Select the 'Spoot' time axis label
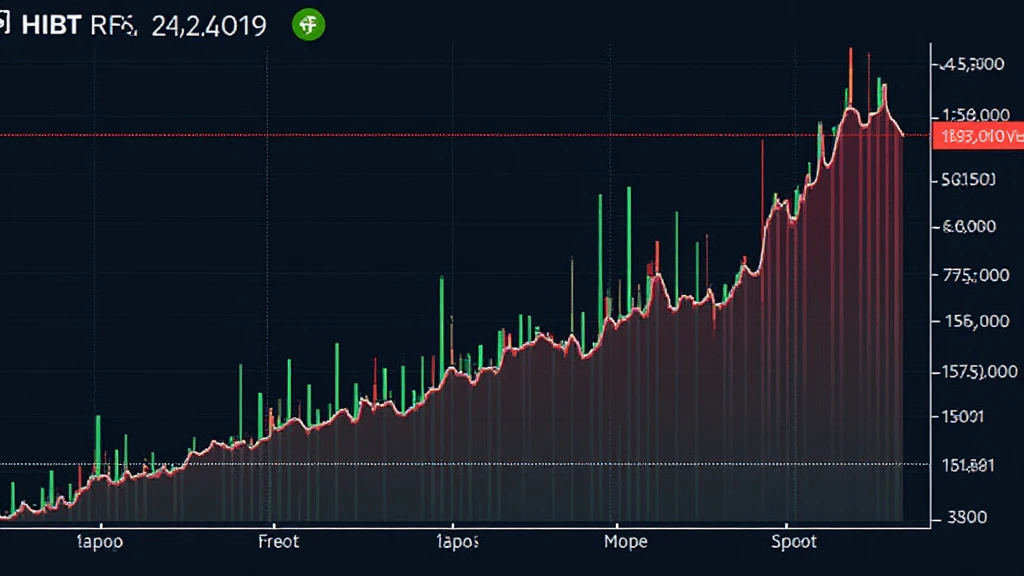Image resolution: width=1024 pixels, height=576 pixels. (x=793, y=541)
